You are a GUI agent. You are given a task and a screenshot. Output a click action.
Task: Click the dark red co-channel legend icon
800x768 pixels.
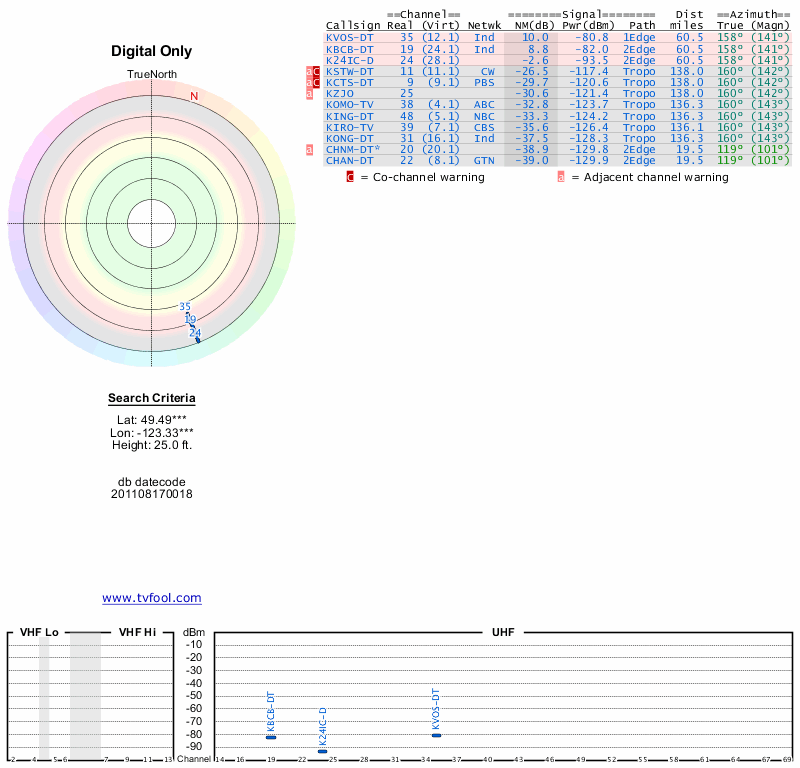point(350,177)
